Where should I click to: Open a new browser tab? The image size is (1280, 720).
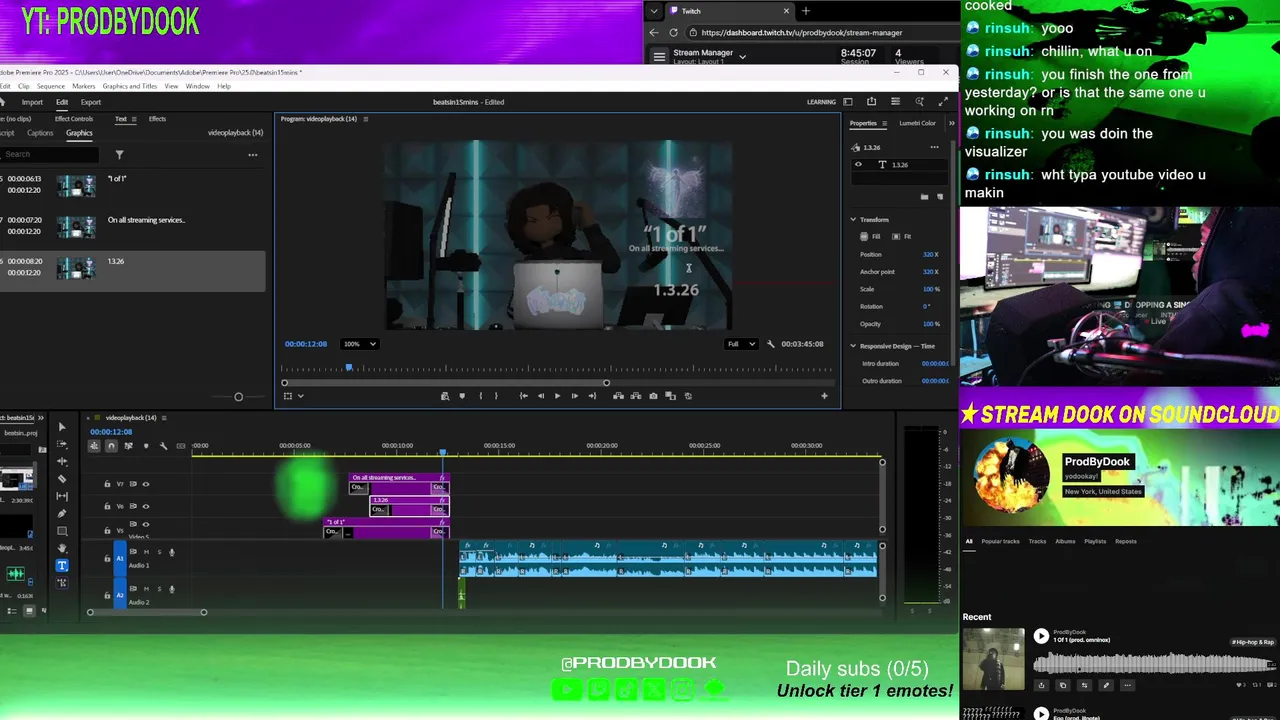click(805, 11)
